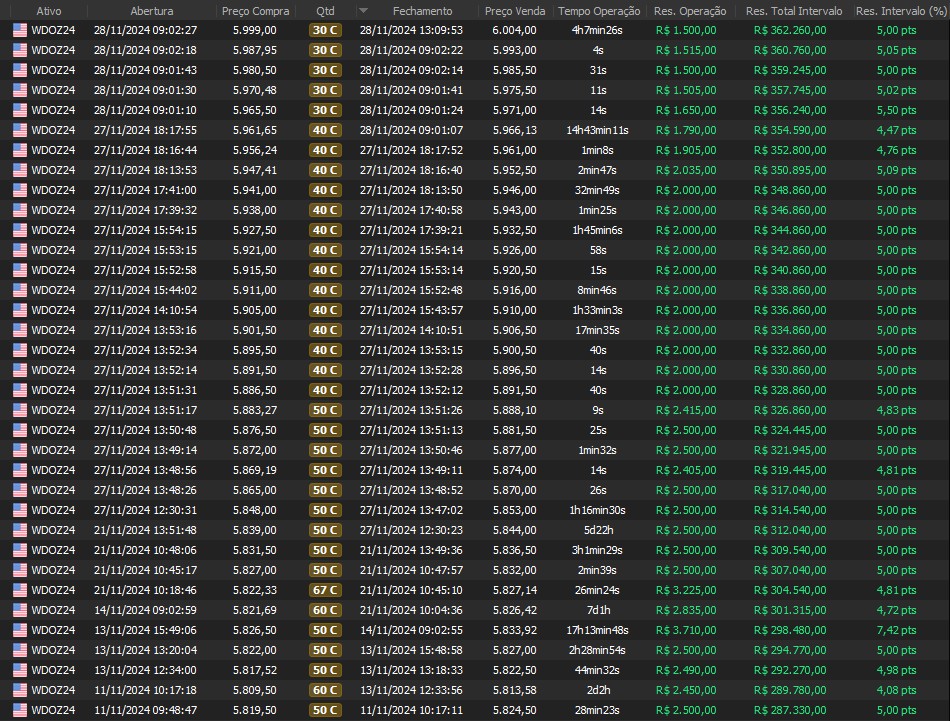Click the flag icon of the 14/11/2024 09:02:59 row
Image resolution: width=950 pixels, height=721 pixels.
tap(20, 610)
